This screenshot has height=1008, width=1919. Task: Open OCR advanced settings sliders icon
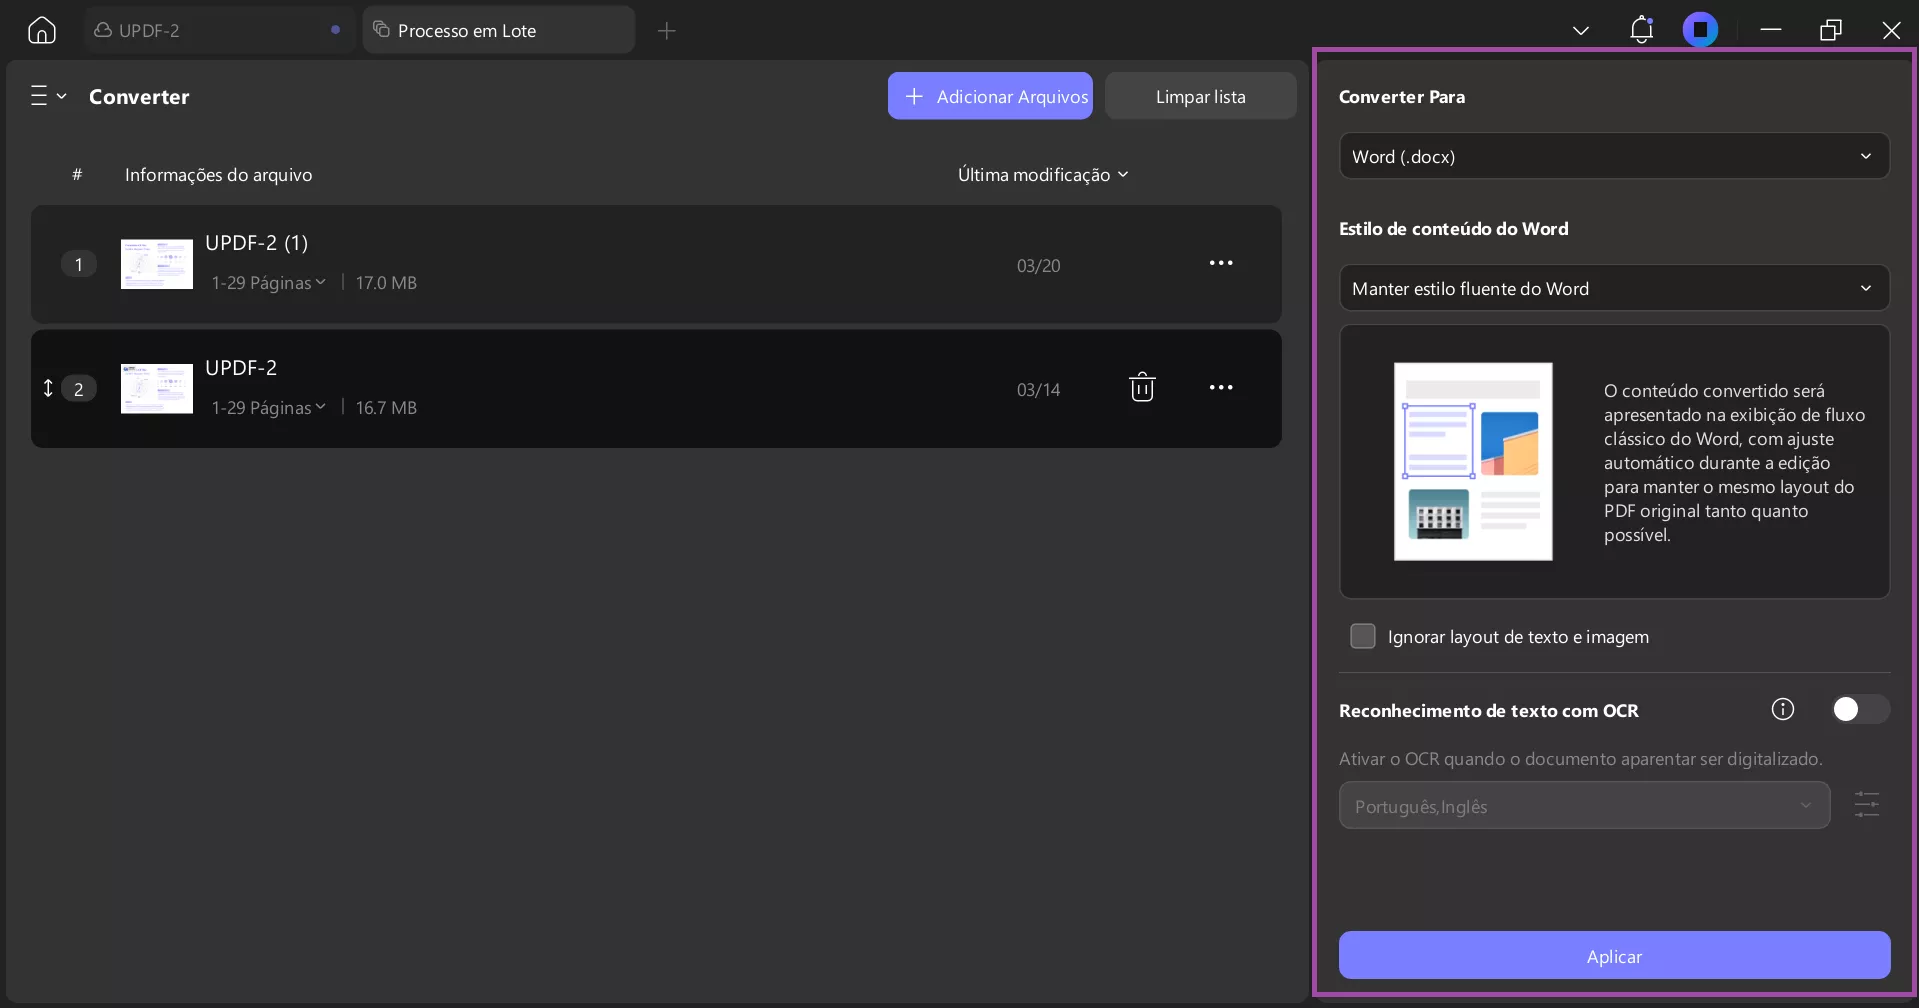[1867, 805]
